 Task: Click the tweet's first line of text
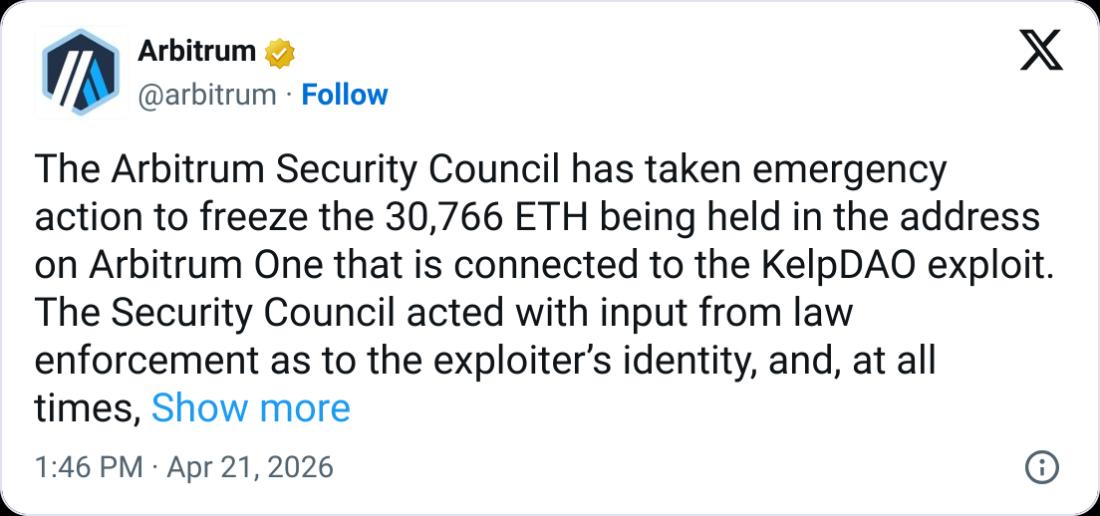(490, 171)
